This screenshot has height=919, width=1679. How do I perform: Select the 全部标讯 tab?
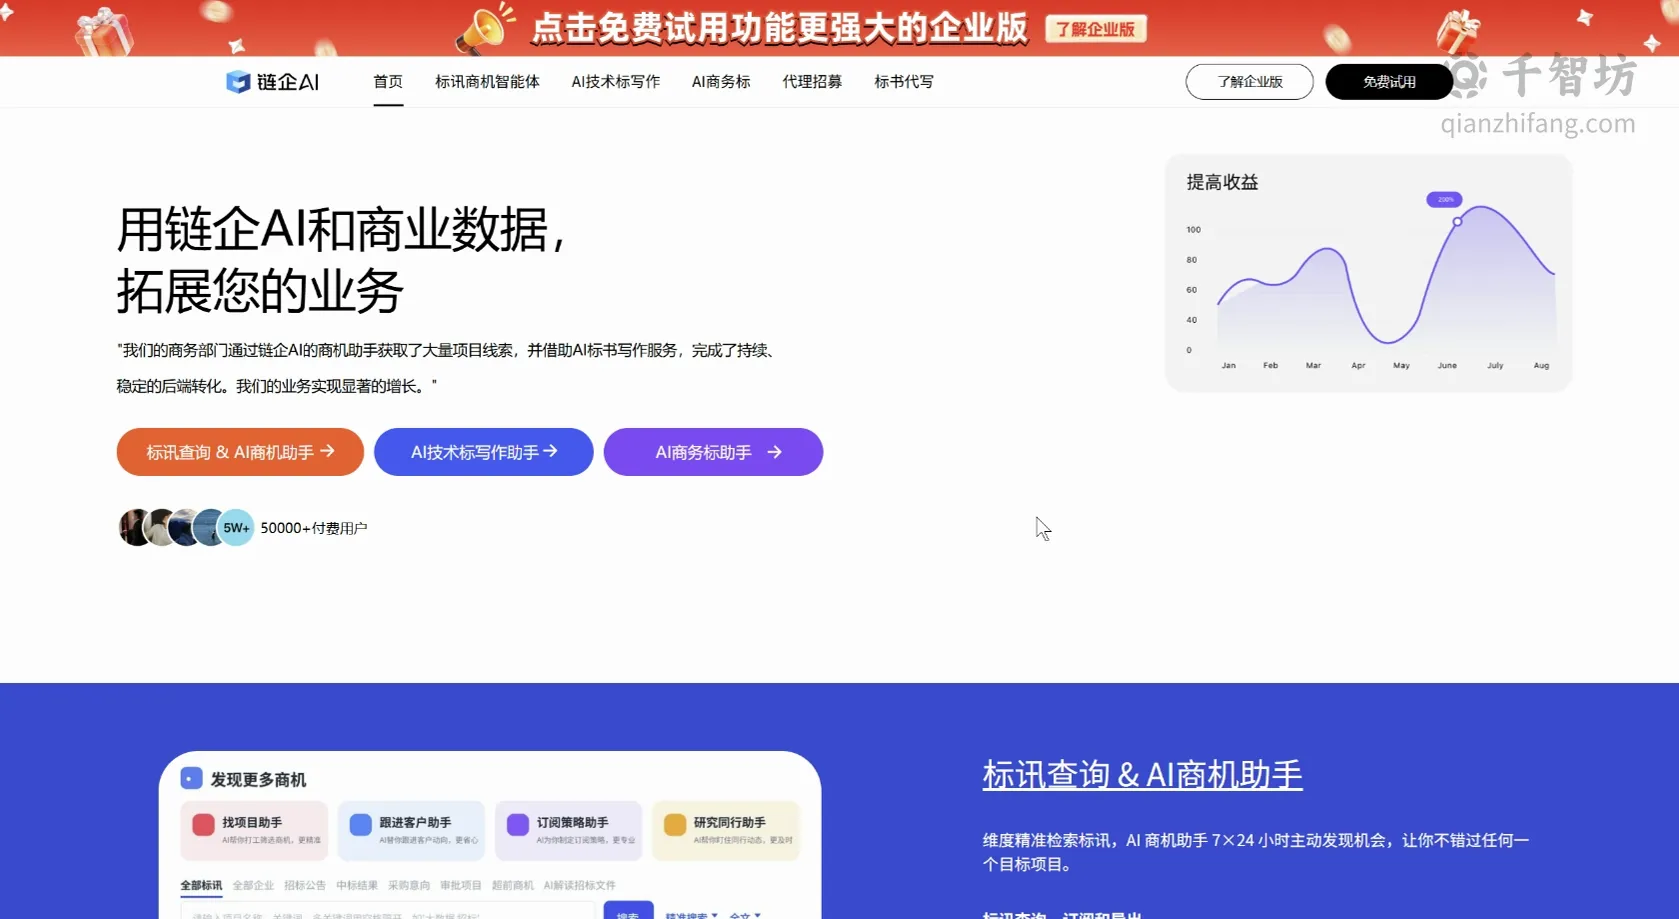click(201, 885)
